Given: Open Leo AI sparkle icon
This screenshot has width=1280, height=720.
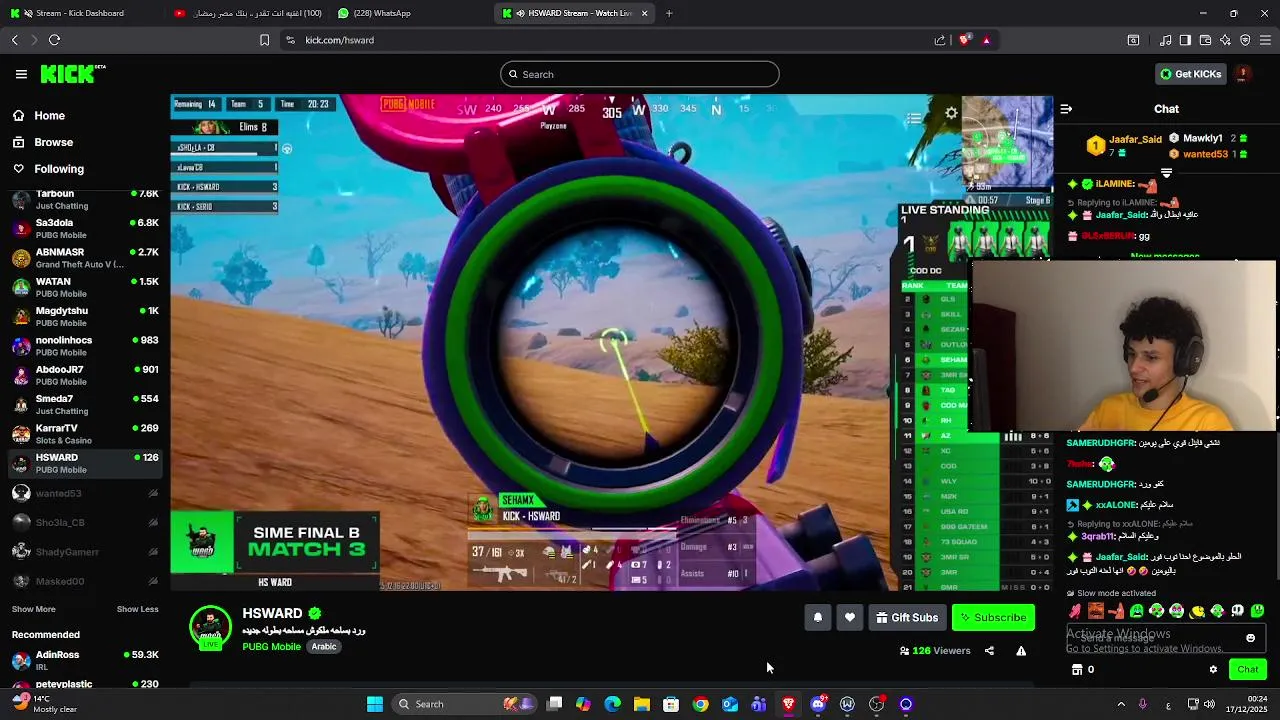Looking at the screenshot, I should [1225, 40].
